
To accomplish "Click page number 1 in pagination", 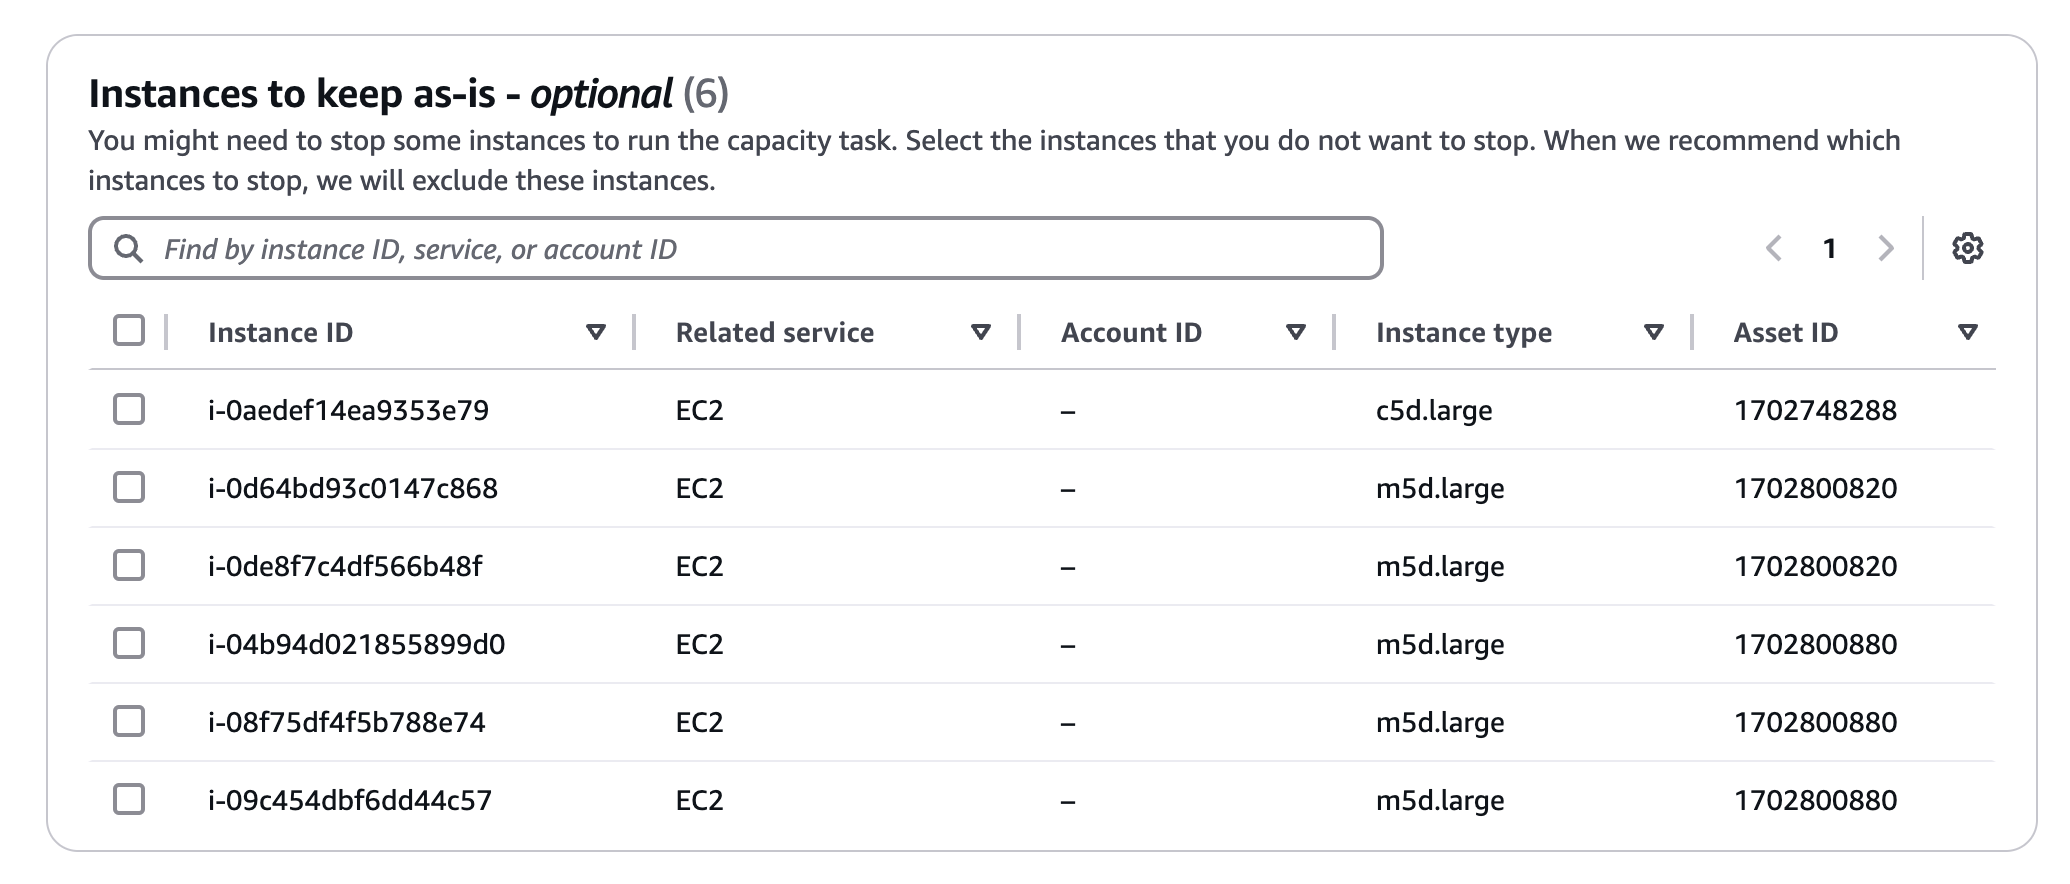I will tap(1829, 248).
